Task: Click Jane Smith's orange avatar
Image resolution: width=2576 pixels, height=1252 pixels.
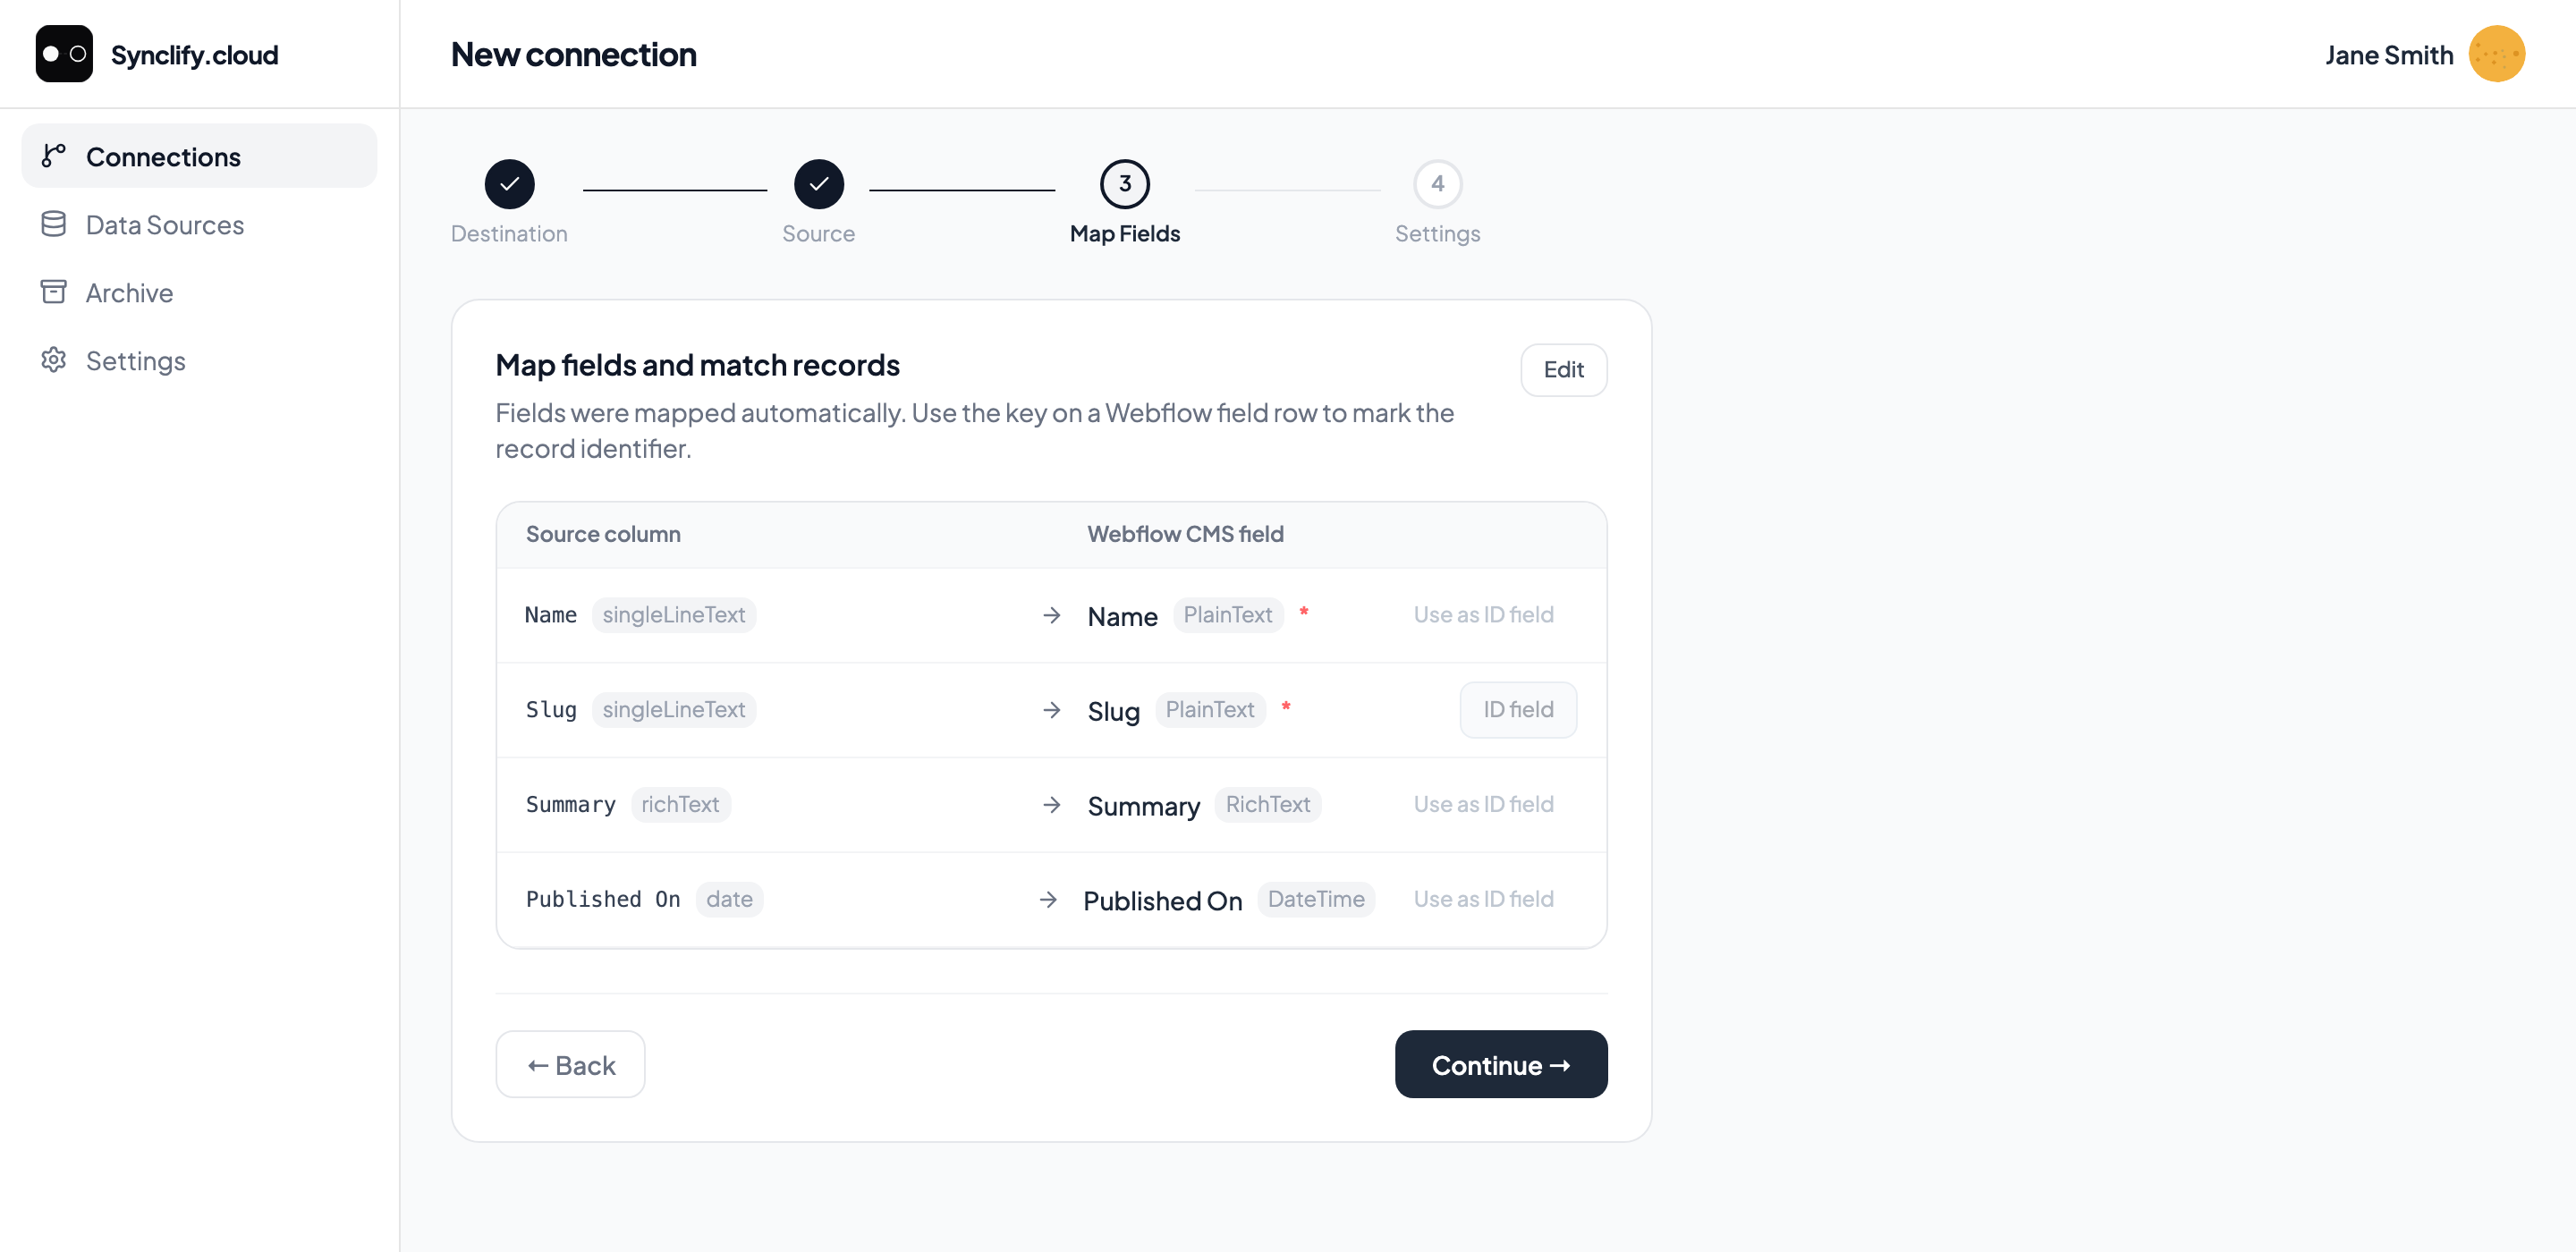Action: [2496, 54]
